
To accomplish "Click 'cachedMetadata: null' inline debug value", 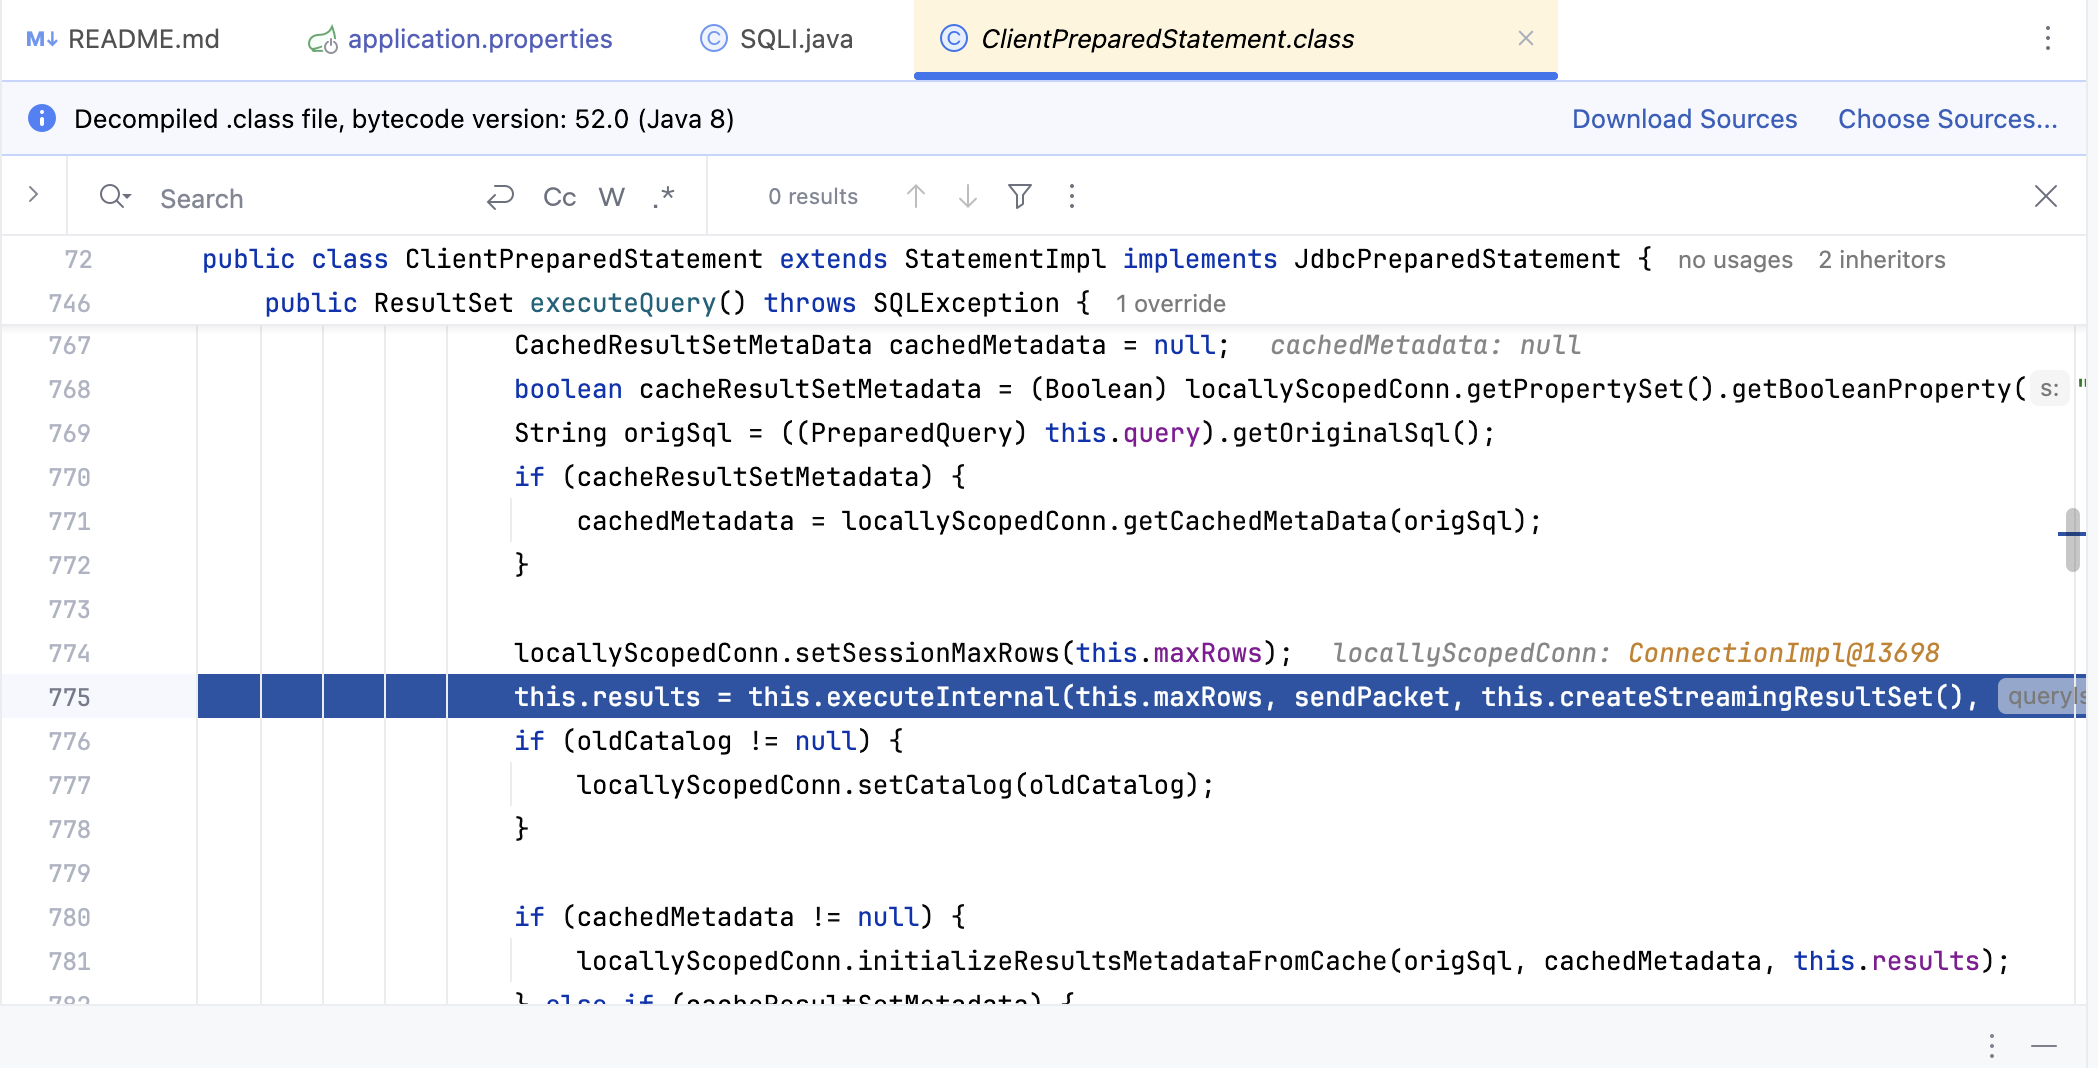I will 1425,345.
